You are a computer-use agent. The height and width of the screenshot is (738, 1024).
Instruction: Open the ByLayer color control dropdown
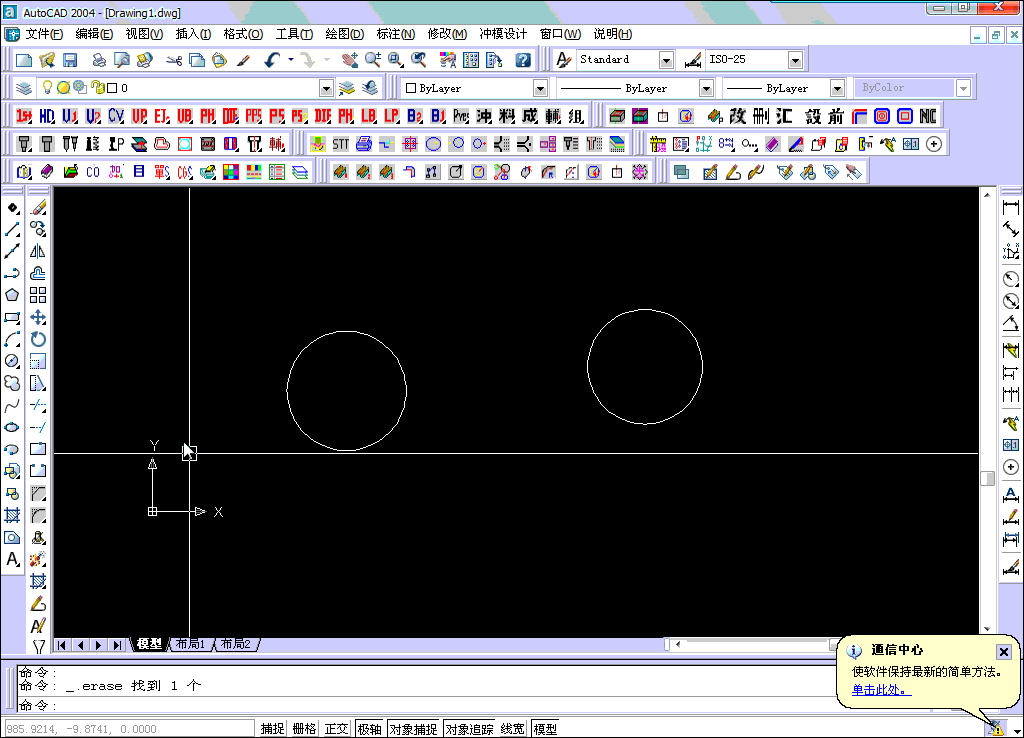(x=540, y=88)
